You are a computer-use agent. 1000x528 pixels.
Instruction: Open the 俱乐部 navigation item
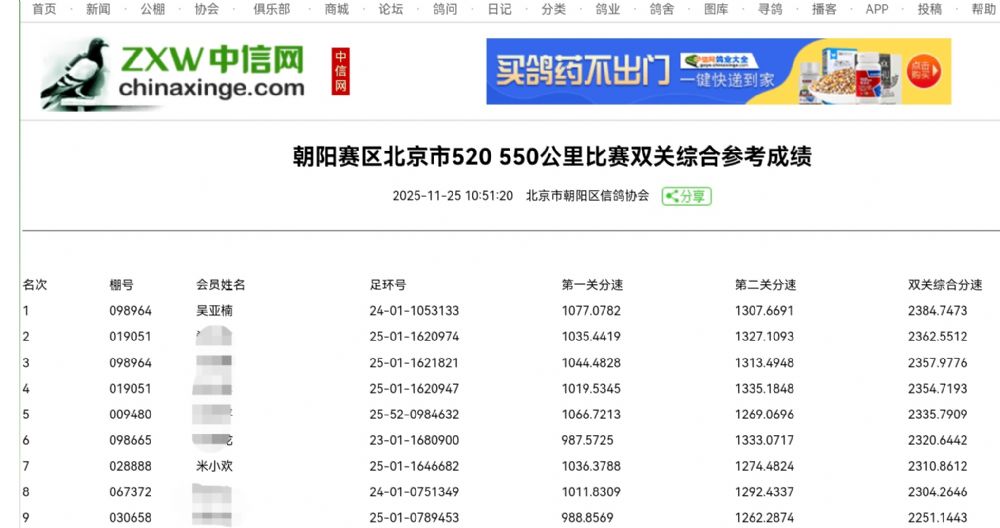tap(271, 9)
